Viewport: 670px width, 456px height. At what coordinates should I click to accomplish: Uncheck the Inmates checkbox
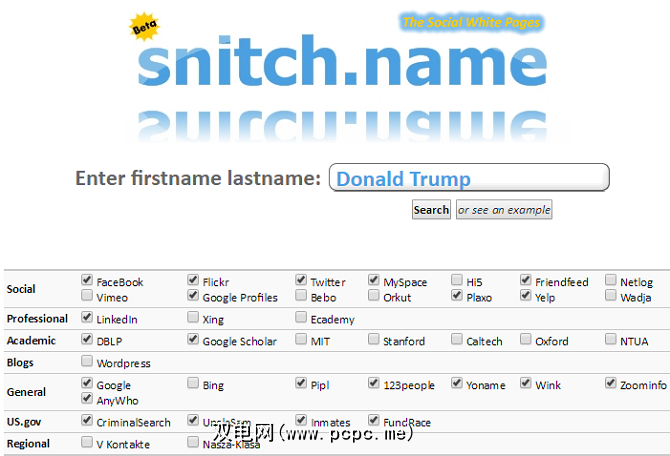[301, 420]
